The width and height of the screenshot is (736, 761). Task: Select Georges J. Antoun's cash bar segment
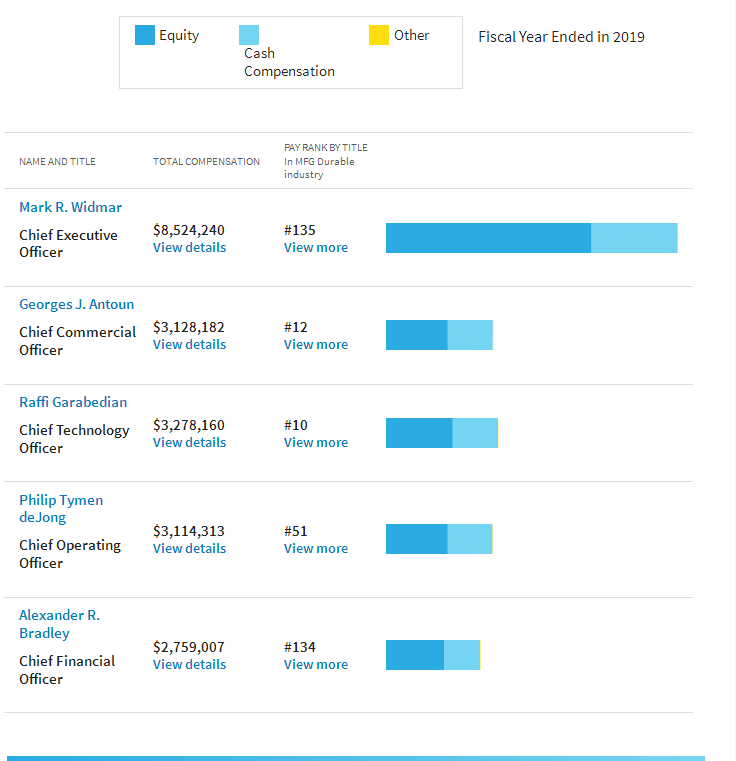pyautogui.click(x=470, y=335)
